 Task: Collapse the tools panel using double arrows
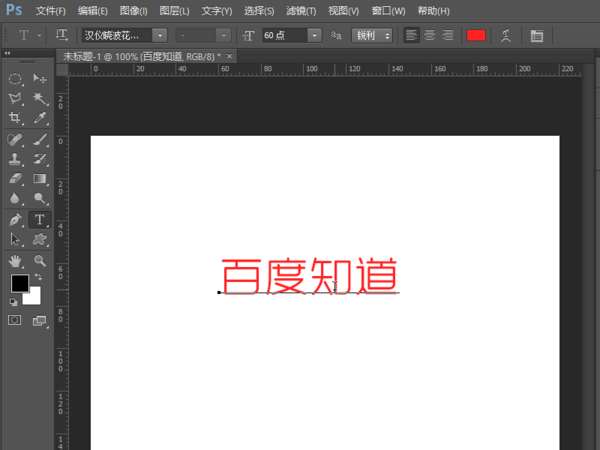(7, 53)
